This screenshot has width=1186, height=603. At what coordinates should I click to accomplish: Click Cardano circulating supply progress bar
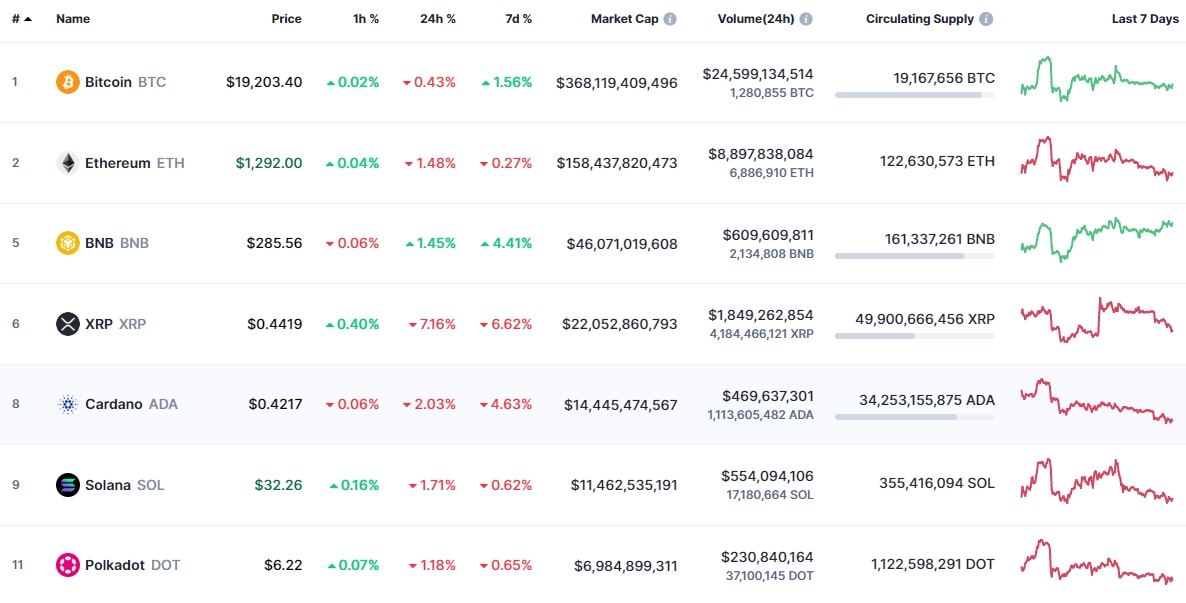point(914,417)
